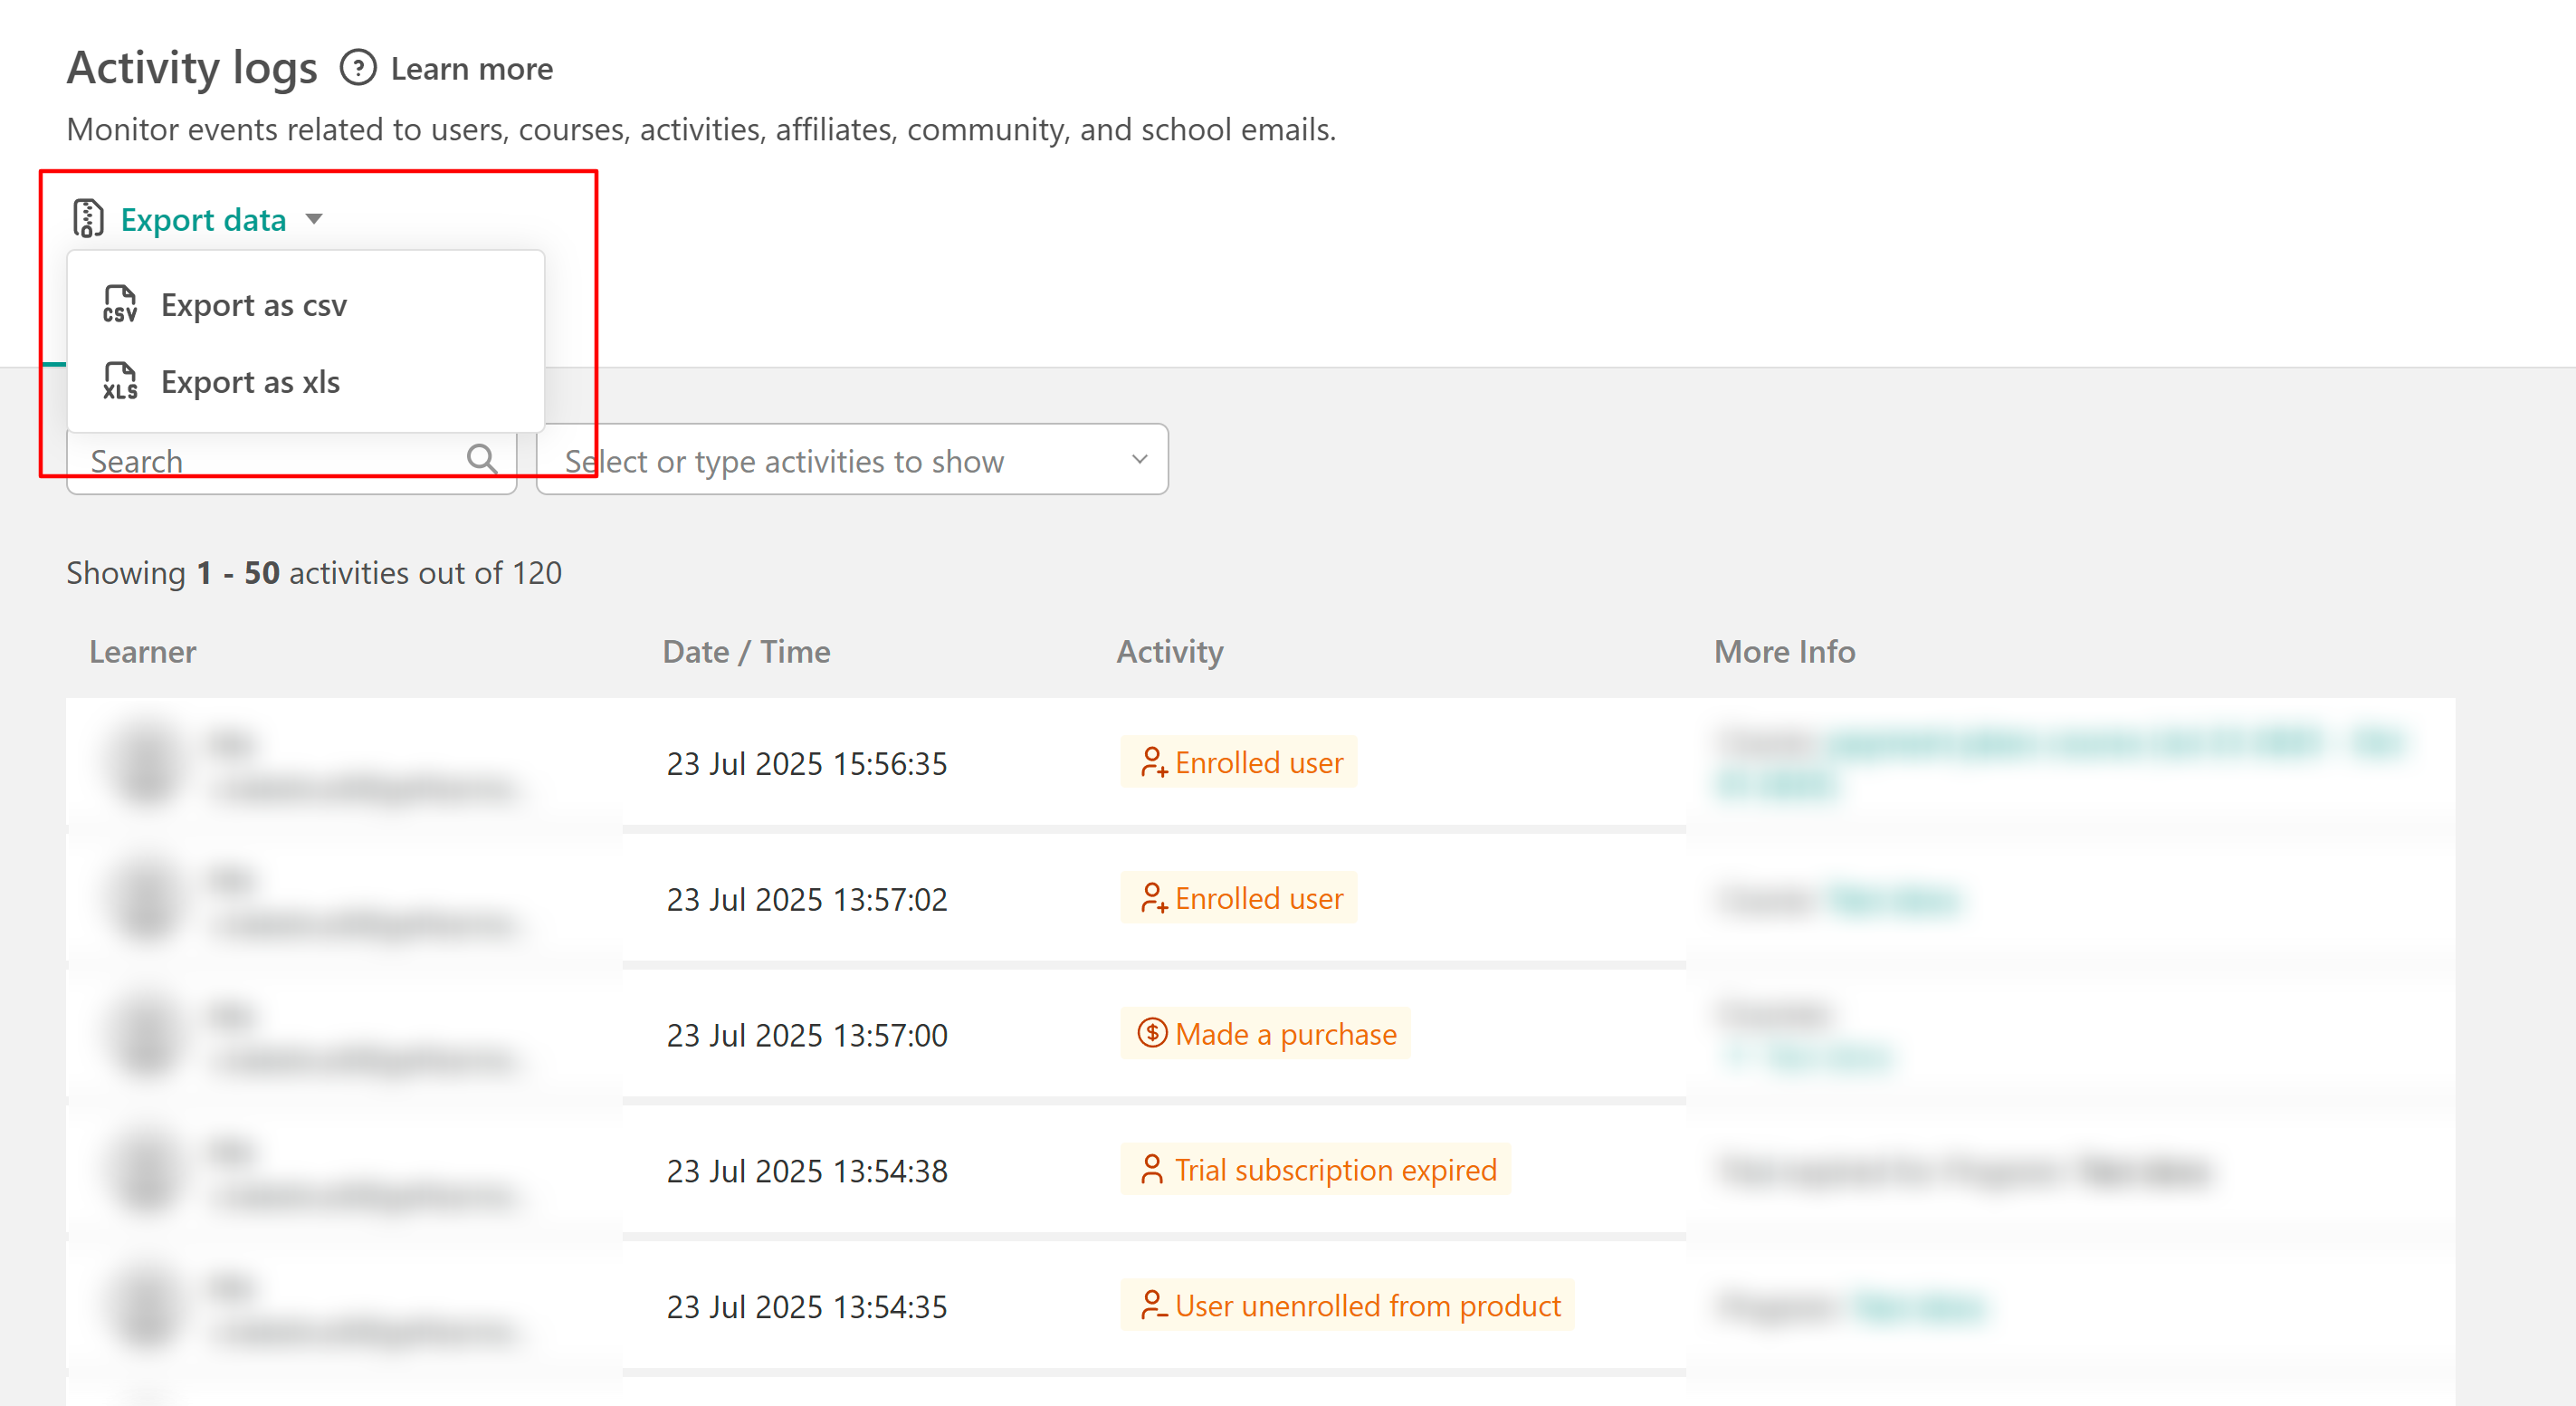Focus the Search input field
Screen dimensions: 2576x1406
[270, 461]
